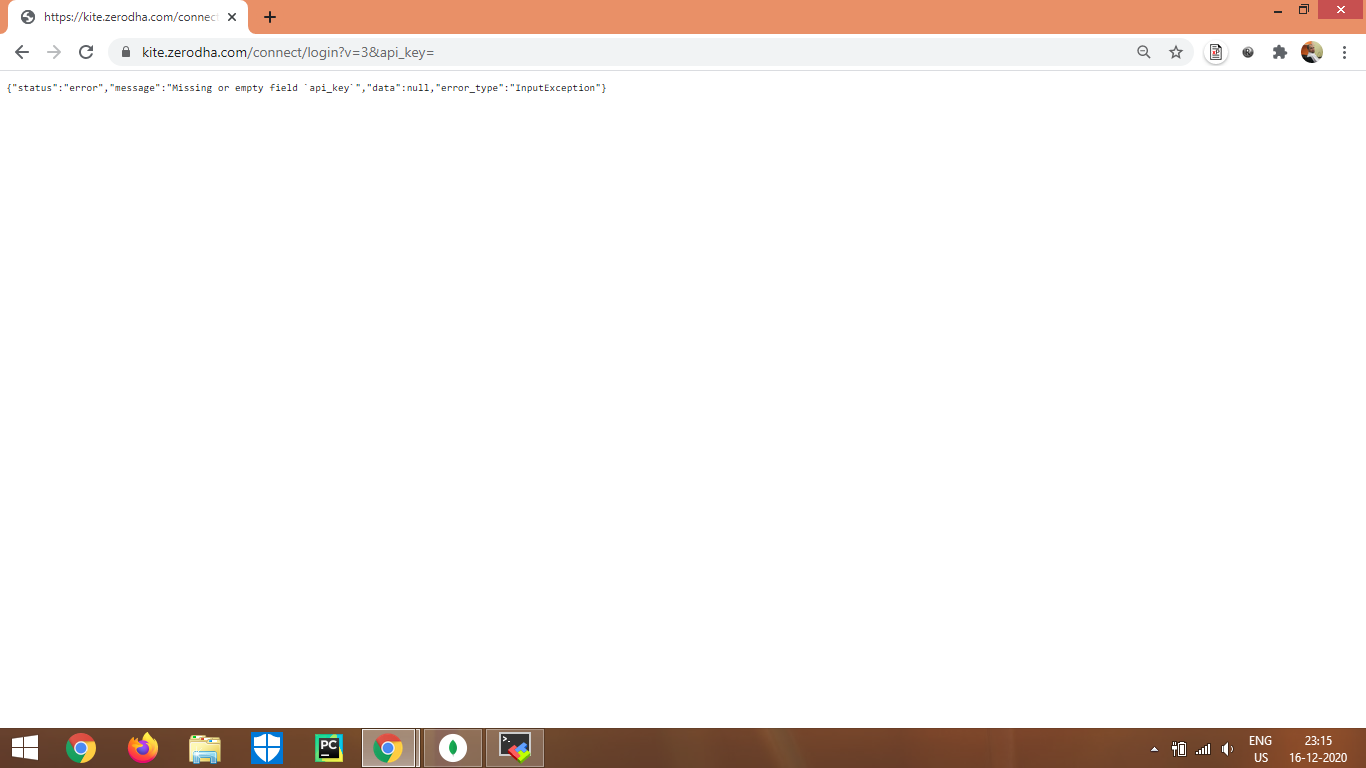Open PyCharm from the taskbar
Image resolution: width=1366 pixels, height=768 pixels.
[x=328, y=747]
